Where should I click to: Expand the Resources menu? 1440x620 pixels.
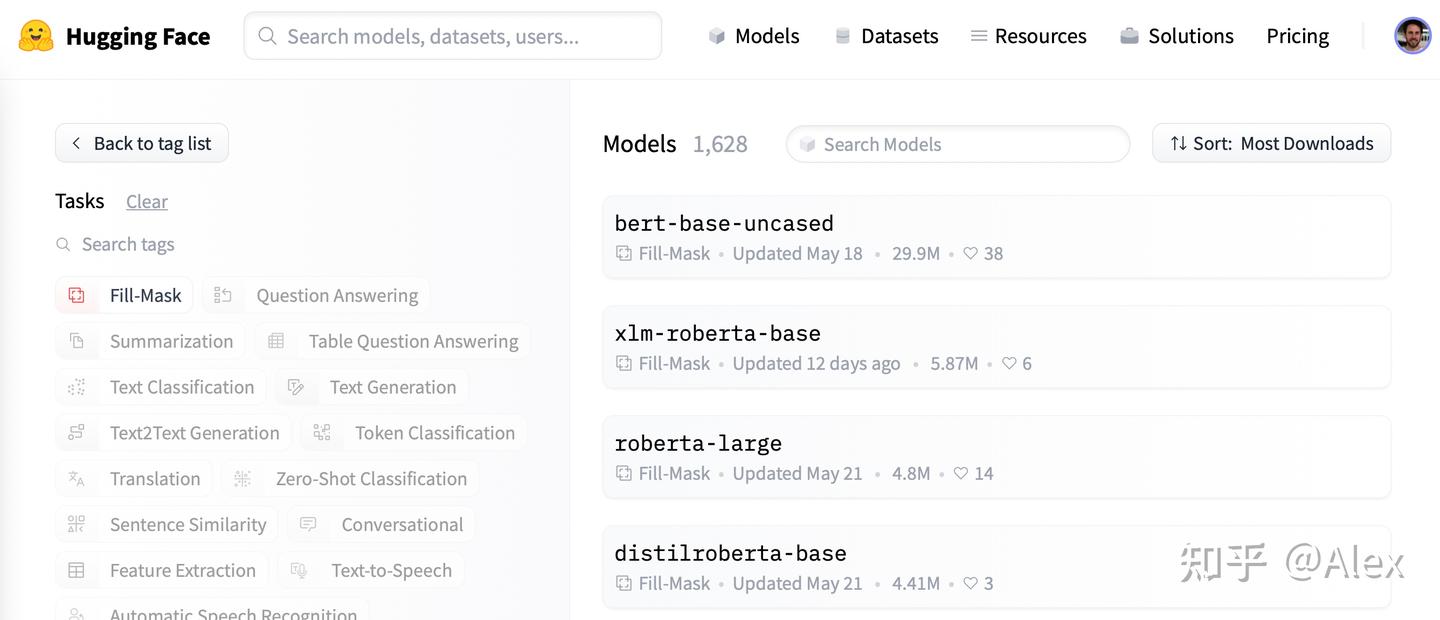1028,37
